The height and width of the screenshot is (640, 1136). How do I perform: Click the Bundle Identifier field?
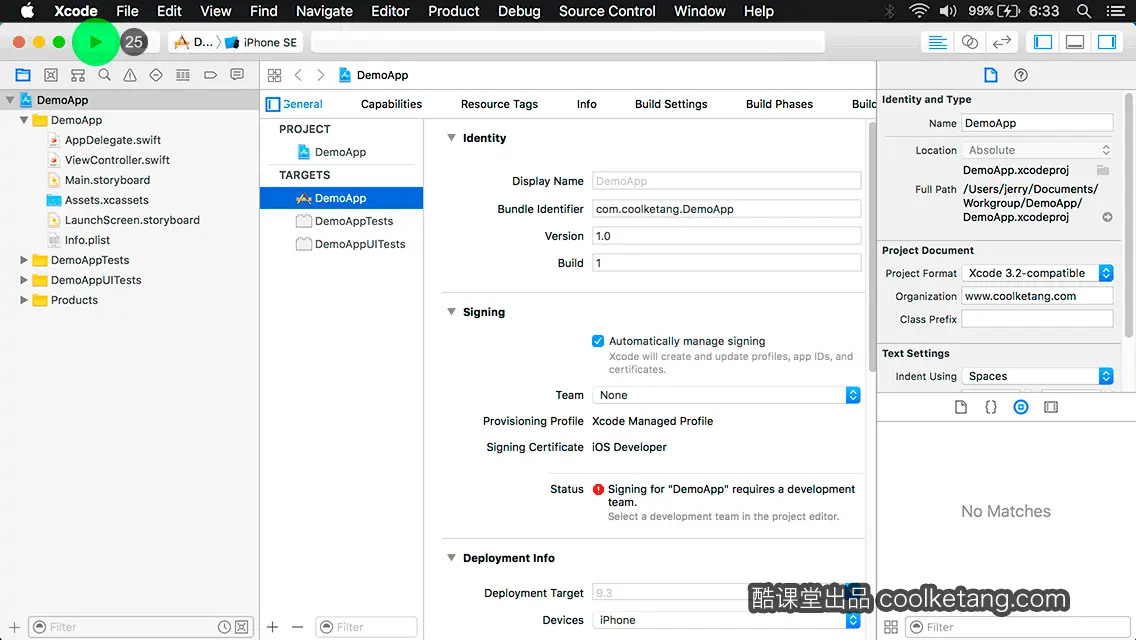tap(726, 209)
